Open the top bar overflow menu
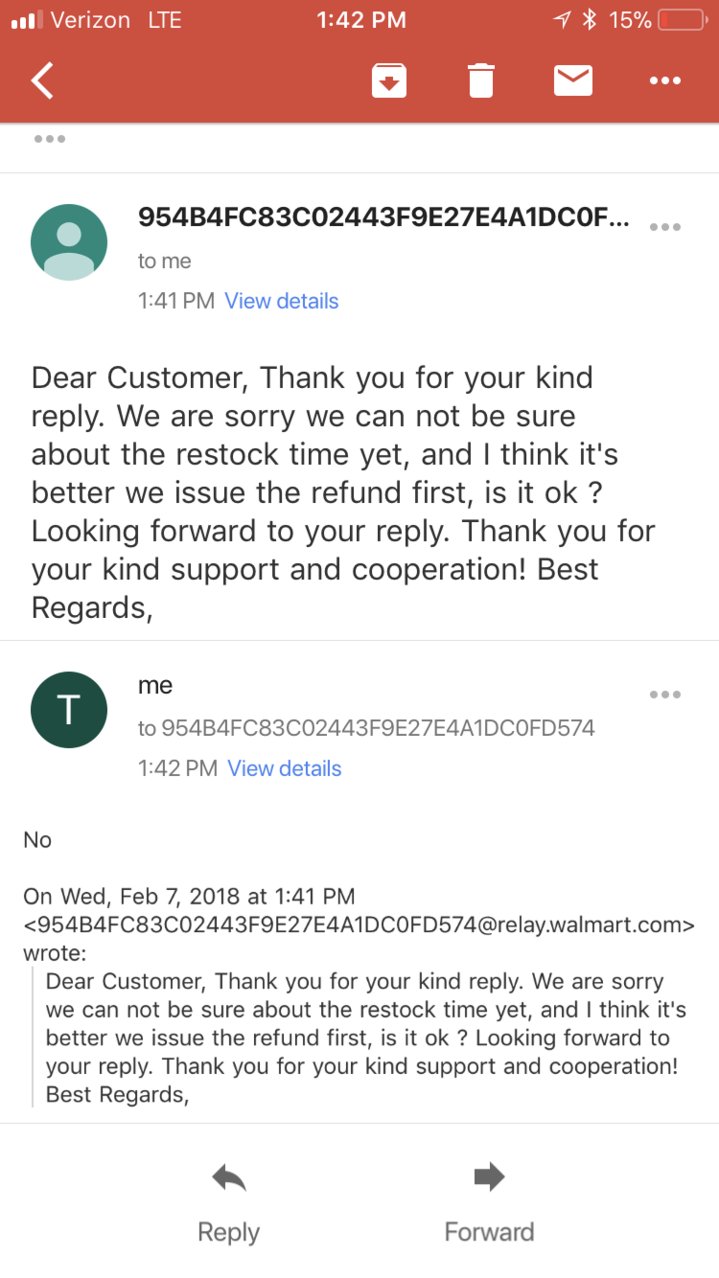The image size is (719, 1278). (x=665, y=81)
